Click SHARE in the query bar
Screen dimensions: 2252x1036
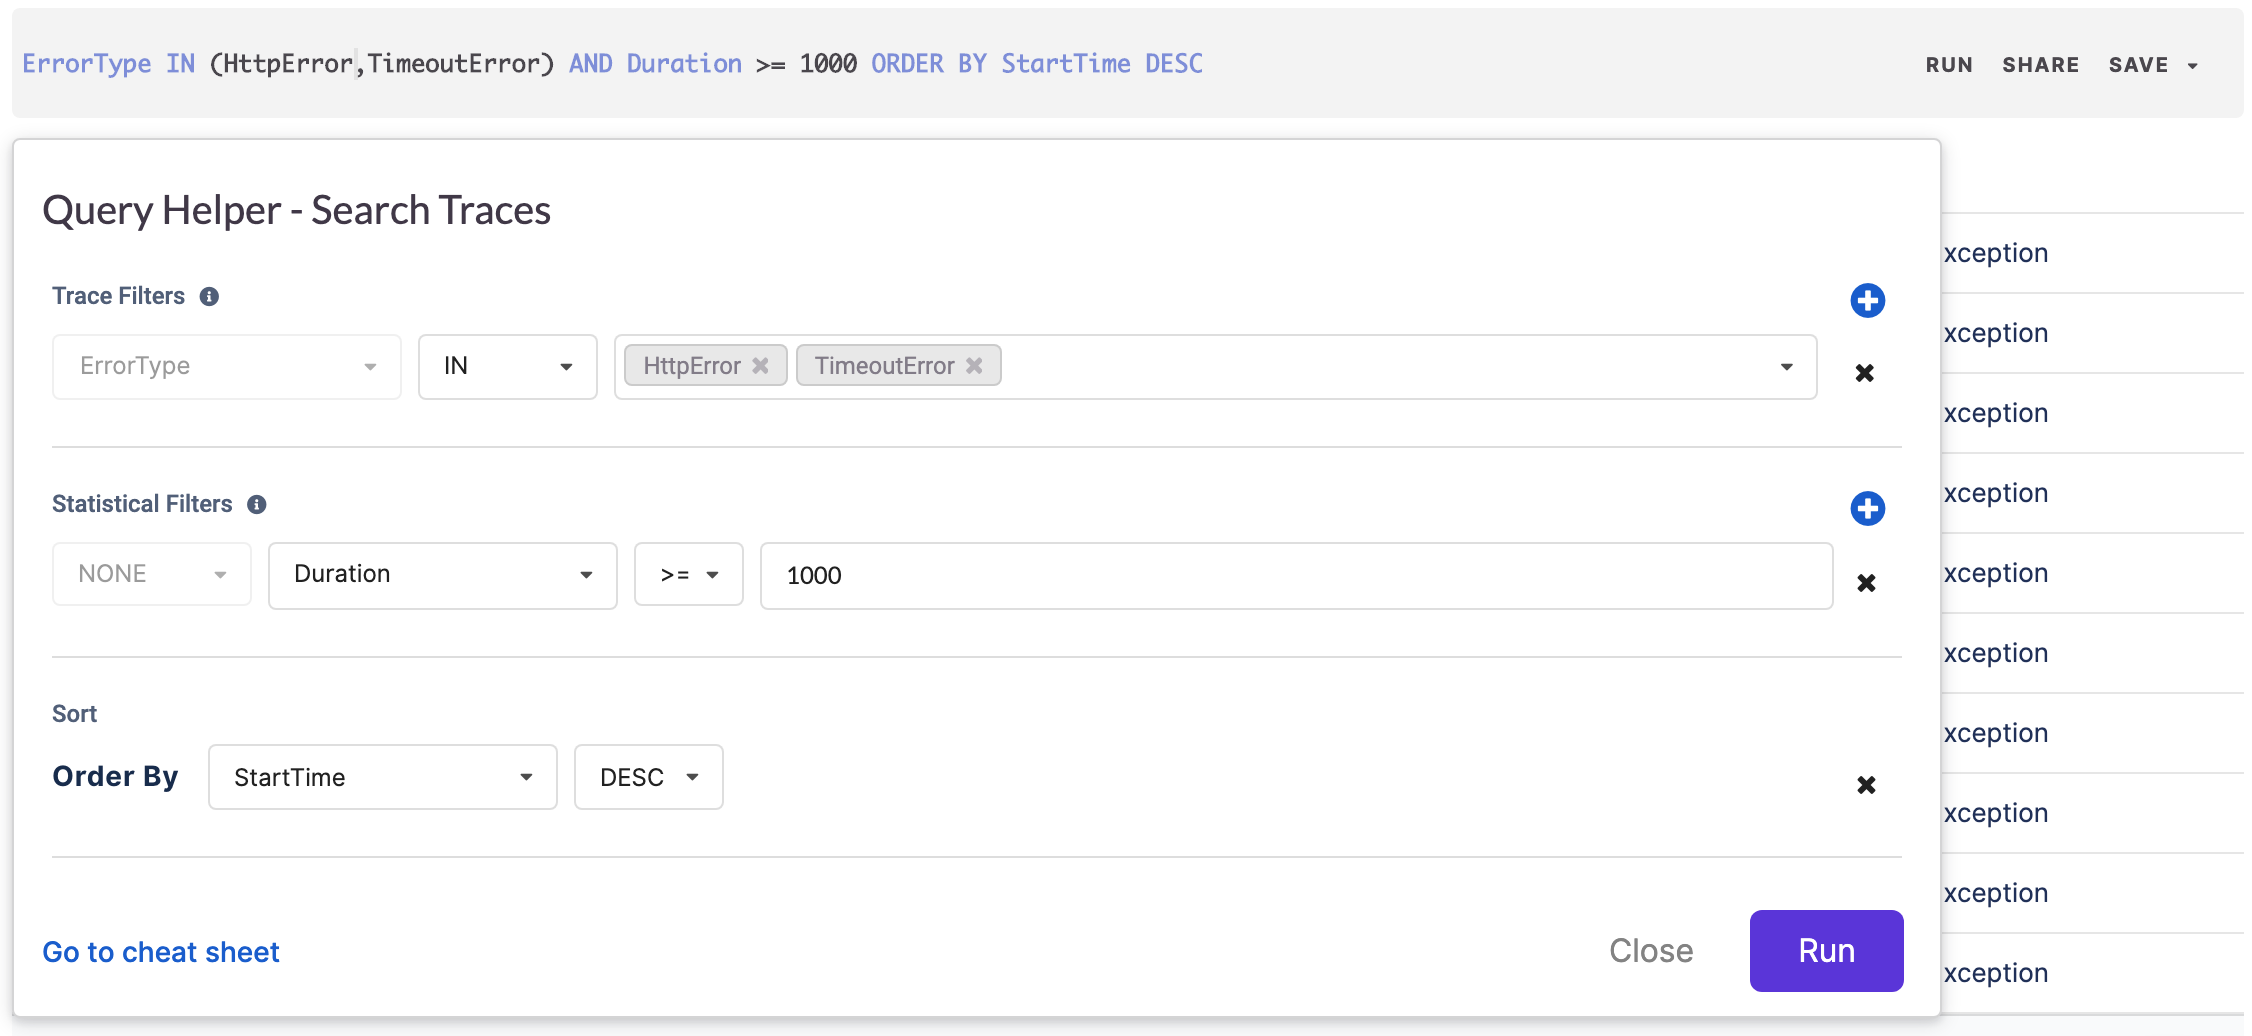2040,65
